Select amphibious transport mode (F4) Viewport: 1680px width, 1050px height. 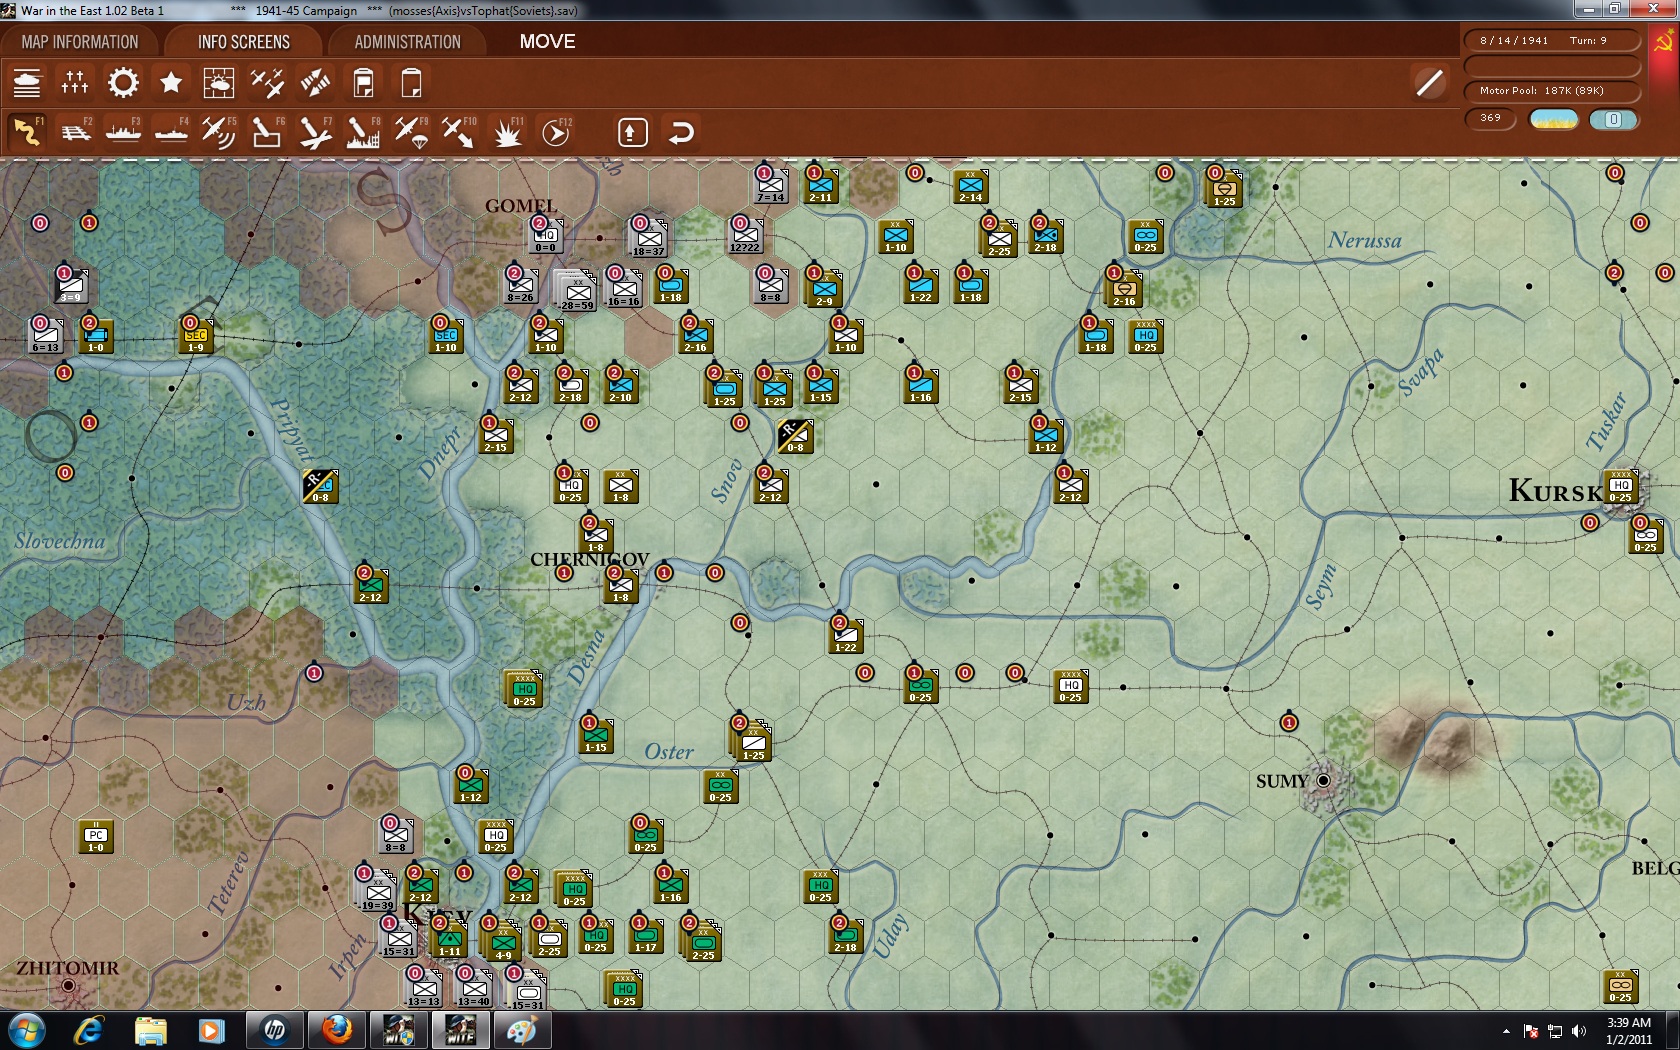pos(171,131)
